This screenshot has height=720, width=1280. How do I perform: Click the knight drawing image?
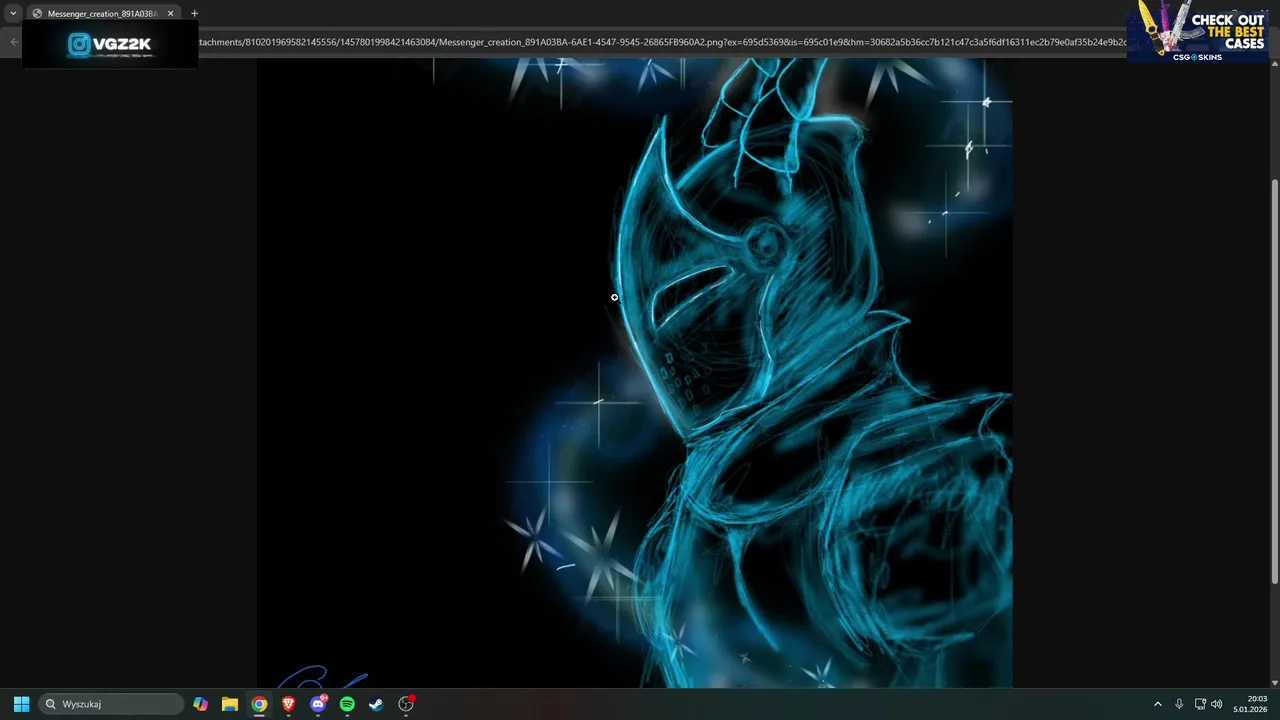(635, 373)
